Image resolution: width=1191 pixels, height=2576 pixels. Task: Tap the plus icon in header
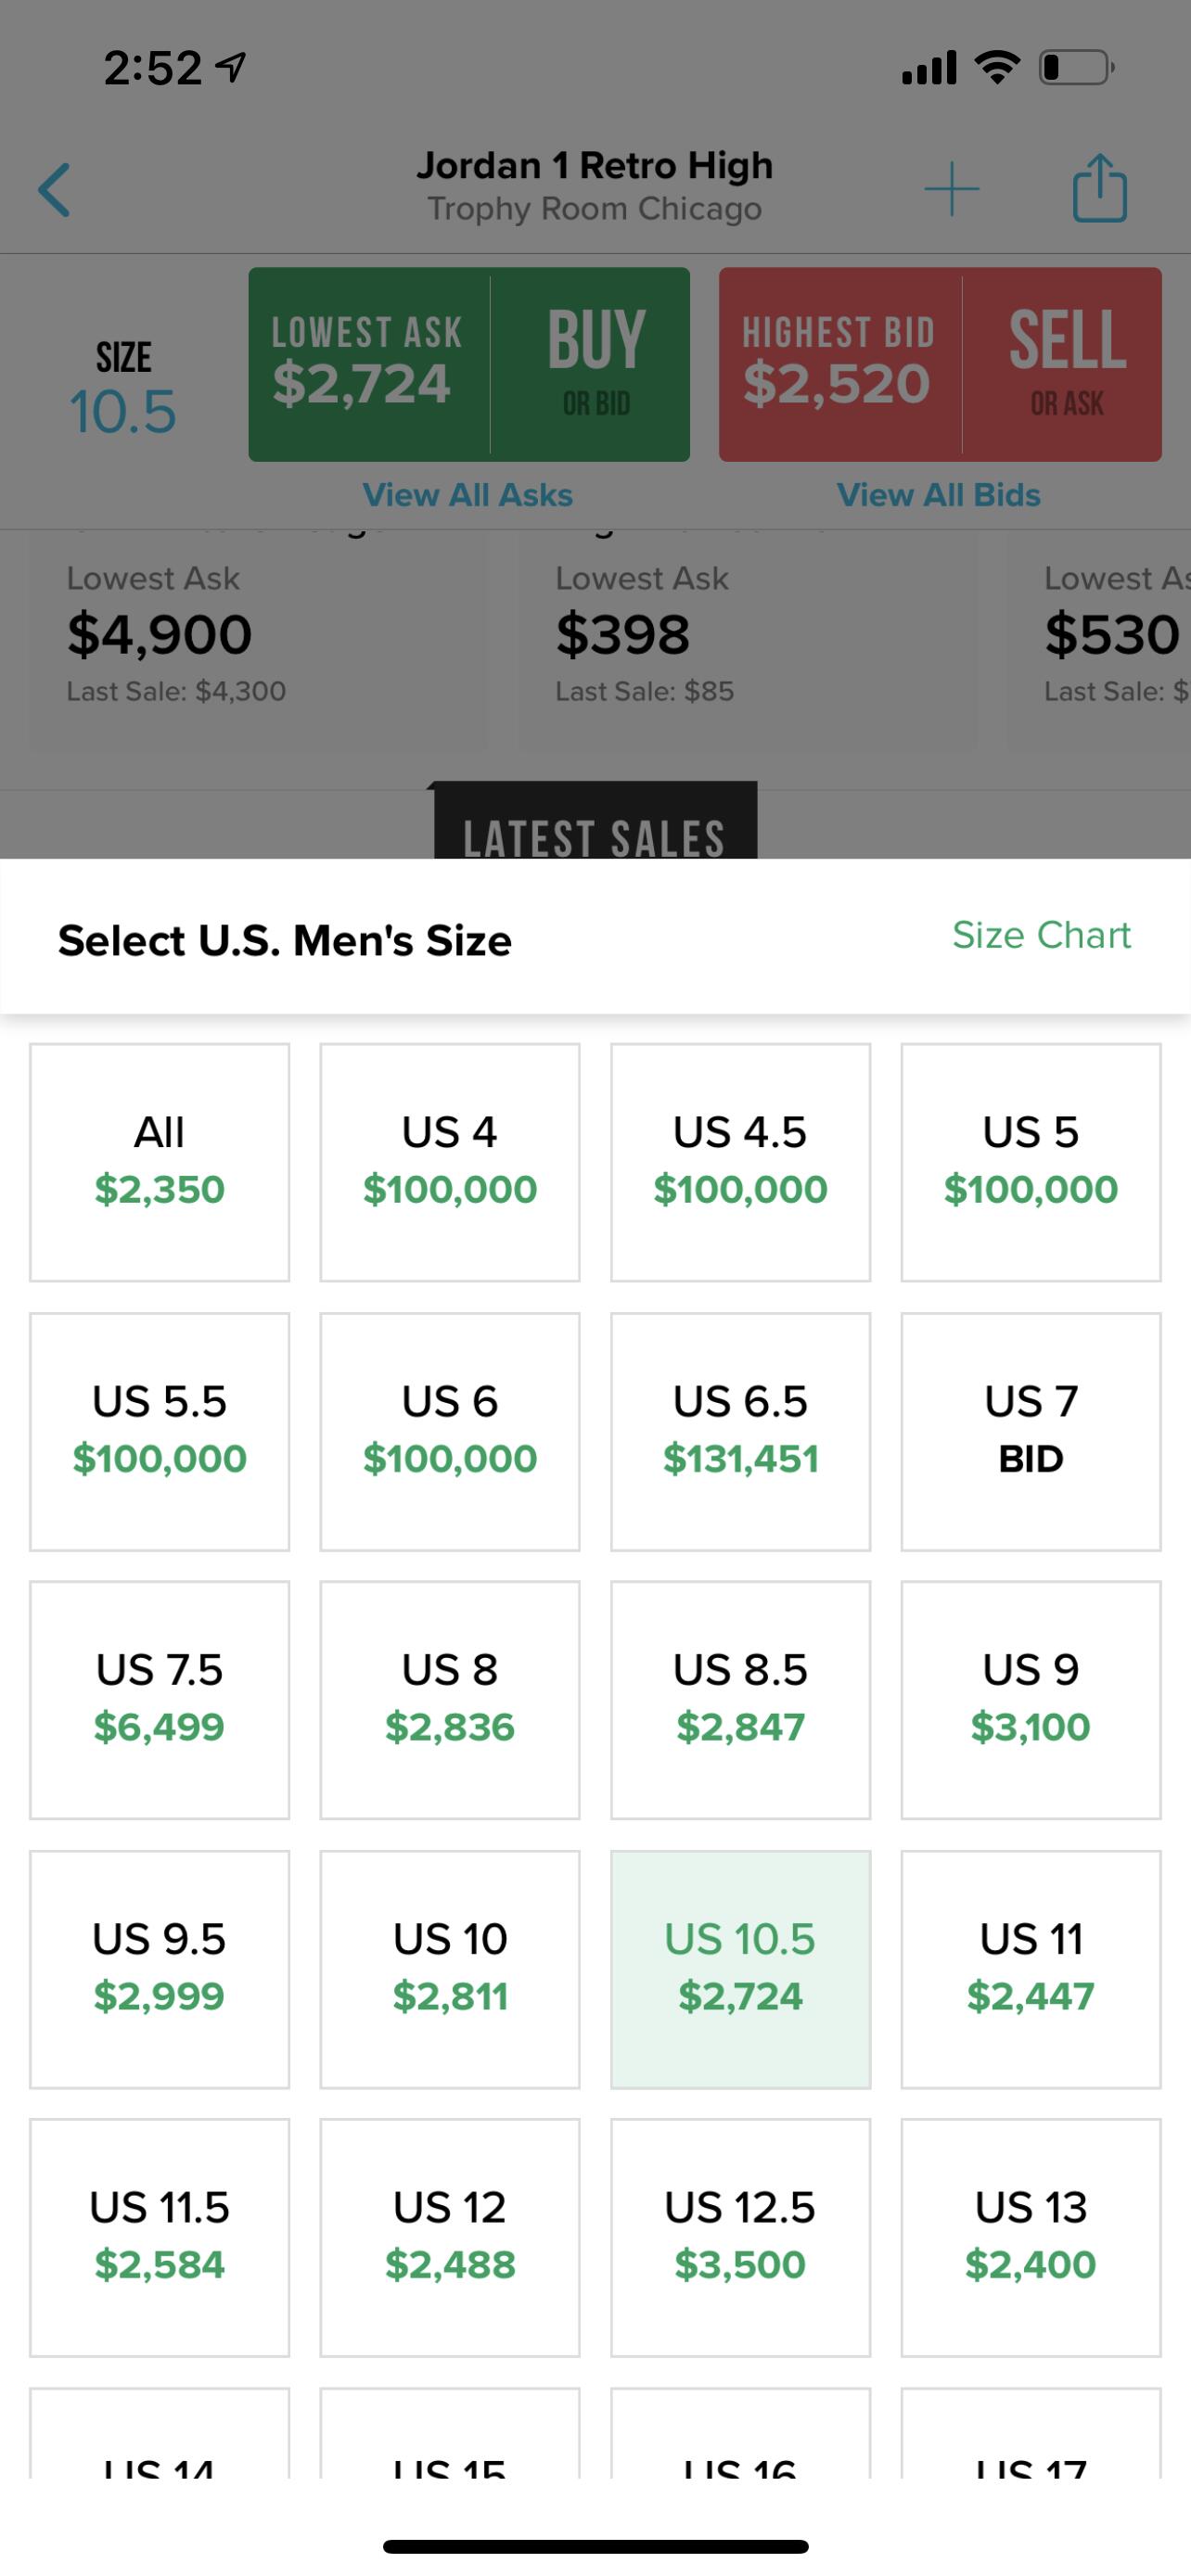point(950,189)
